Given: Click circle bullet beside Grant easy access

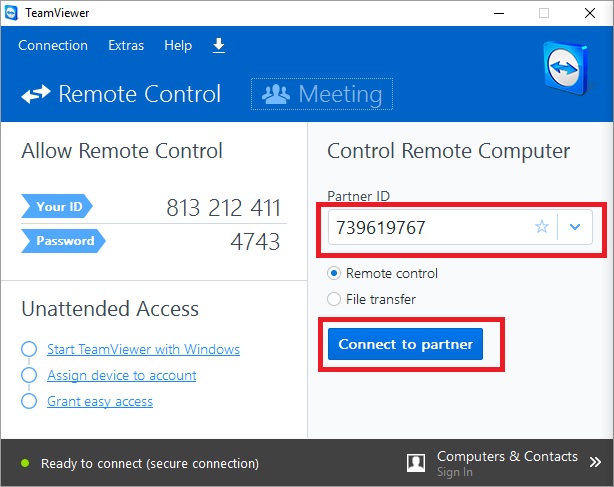Looking at the screenshot, I should [x=29, y=402].
